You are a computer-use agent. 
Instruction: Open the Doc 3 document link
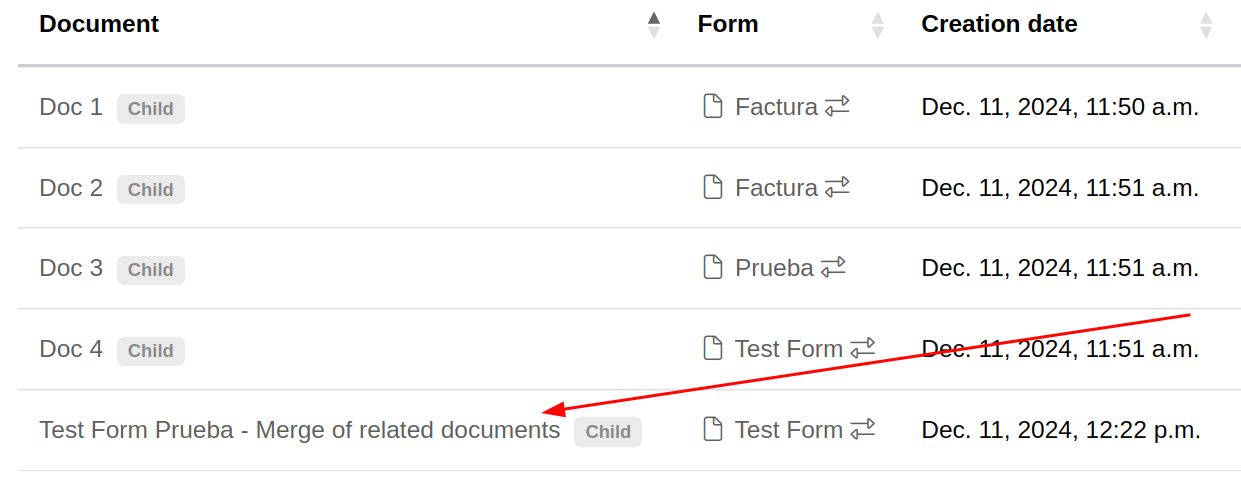[x=71, y=268]
